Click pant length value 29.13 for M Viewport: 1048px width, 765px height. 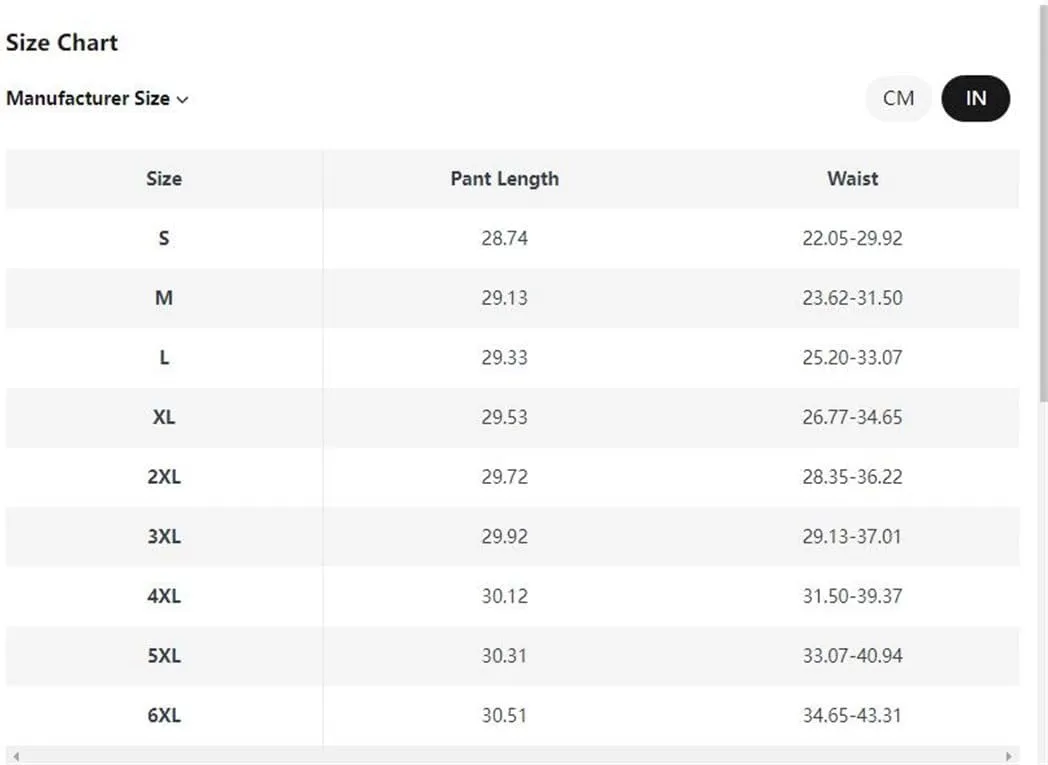point(504,298)
